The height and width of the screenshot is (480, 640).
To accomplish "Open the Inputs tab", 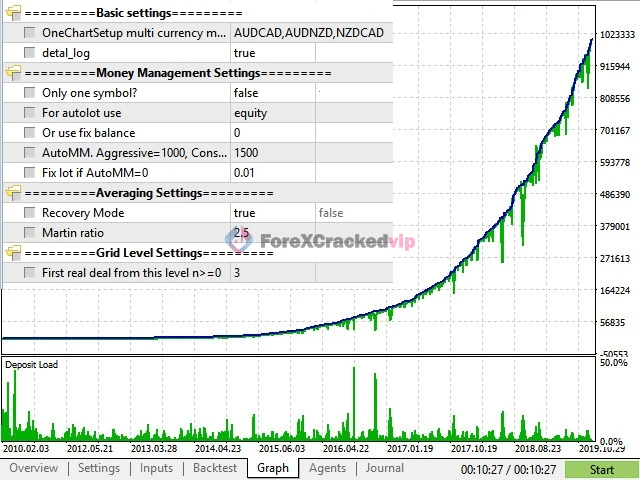I will point(156,468).
